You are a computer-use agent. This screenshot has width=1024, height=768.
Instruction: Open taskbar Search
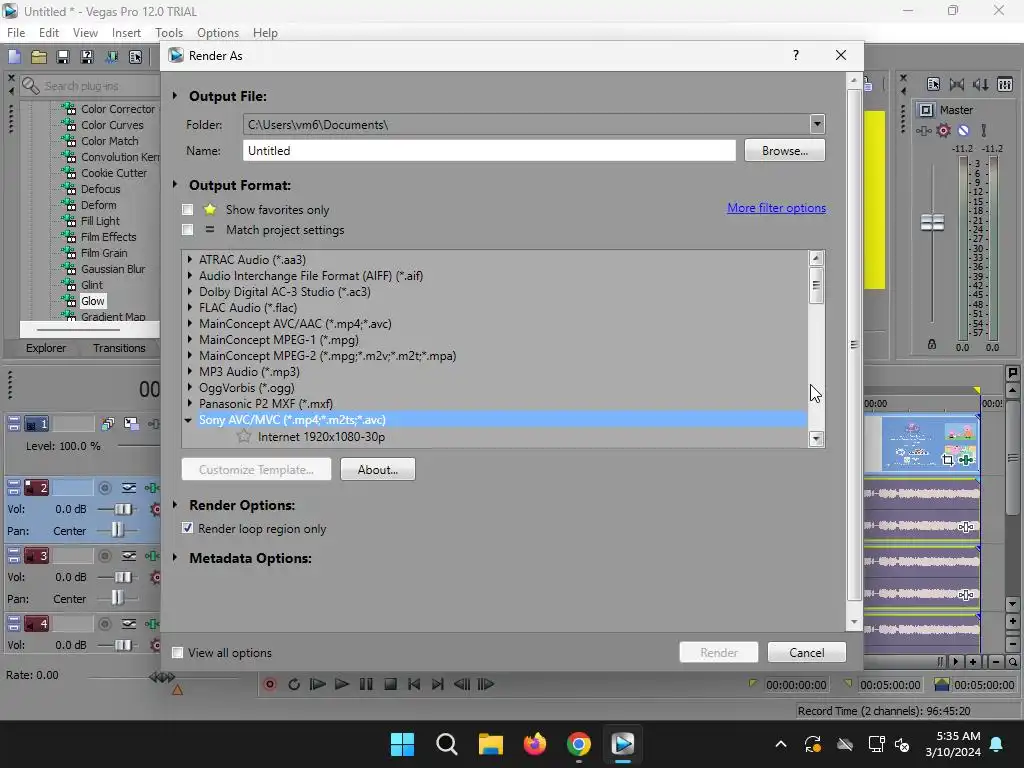click(x=447, y=744)
